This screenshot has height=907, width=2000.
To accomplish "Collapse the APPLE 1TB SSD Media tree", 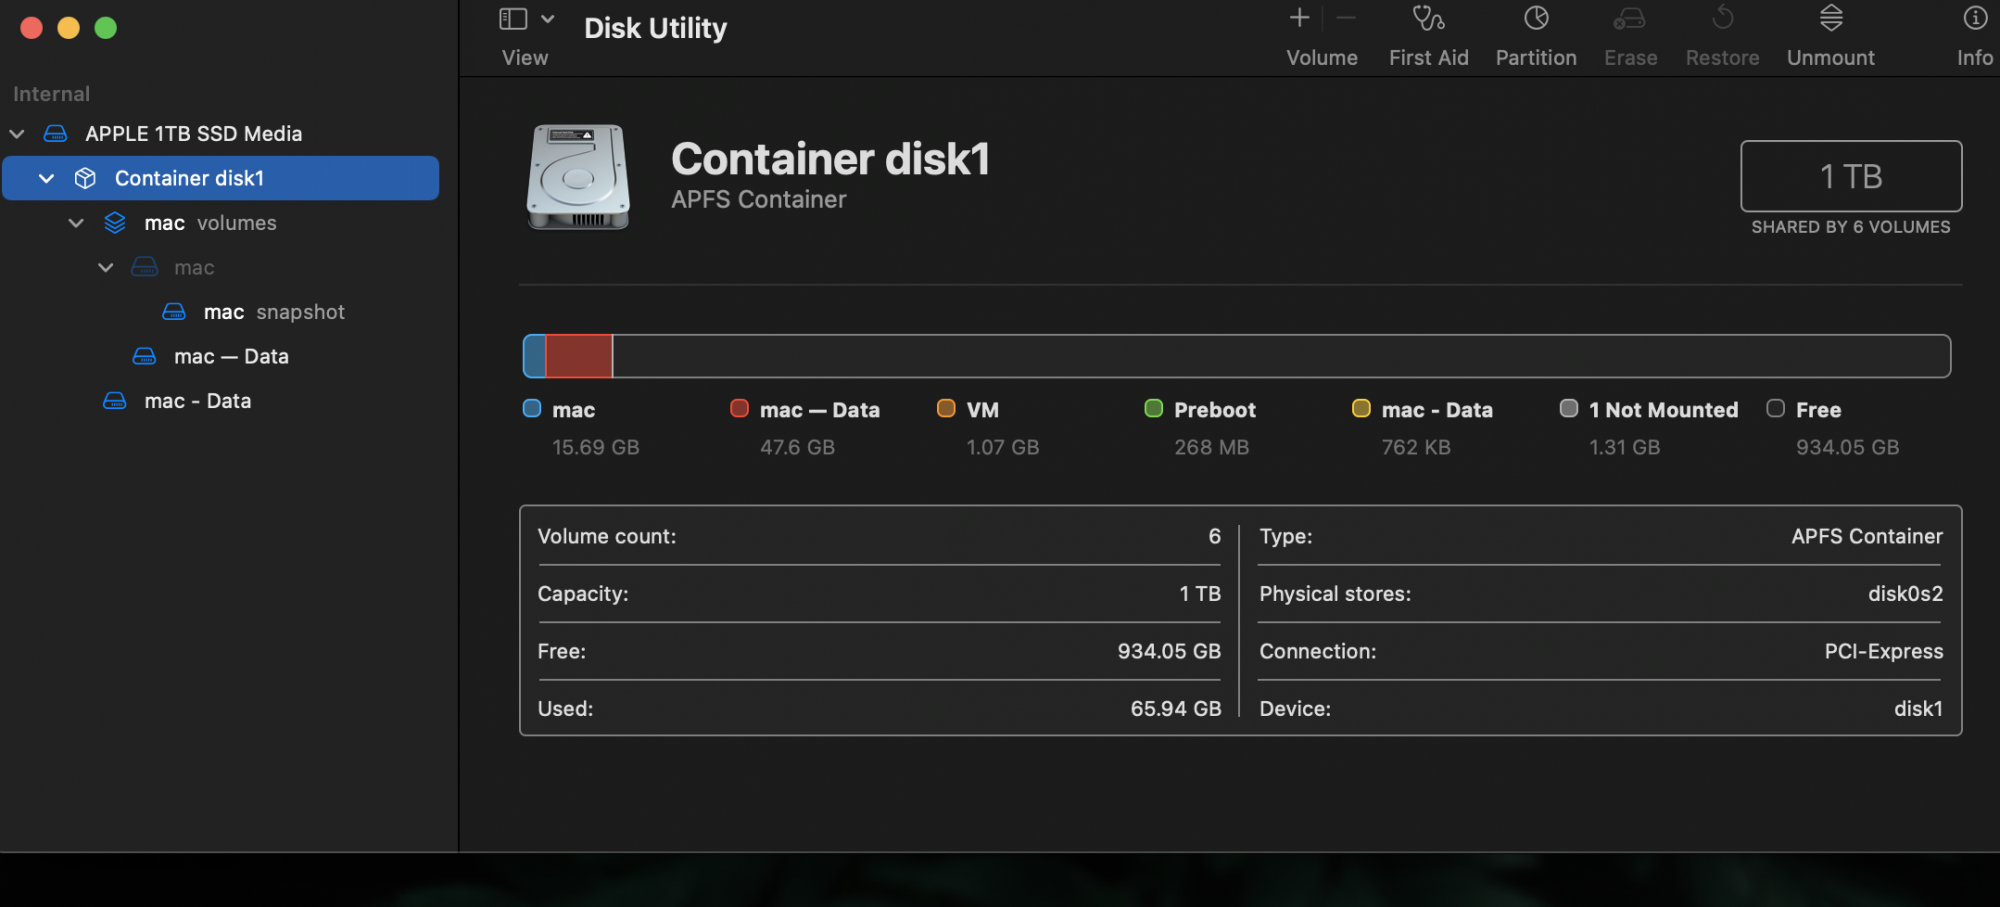I will pos(17,134).
